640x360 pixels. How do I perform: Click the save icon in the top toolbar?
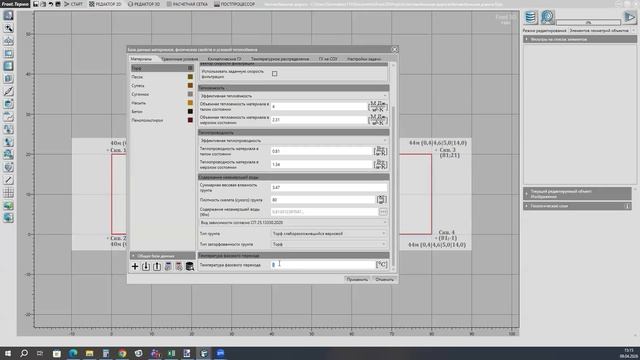coord(36,4)
